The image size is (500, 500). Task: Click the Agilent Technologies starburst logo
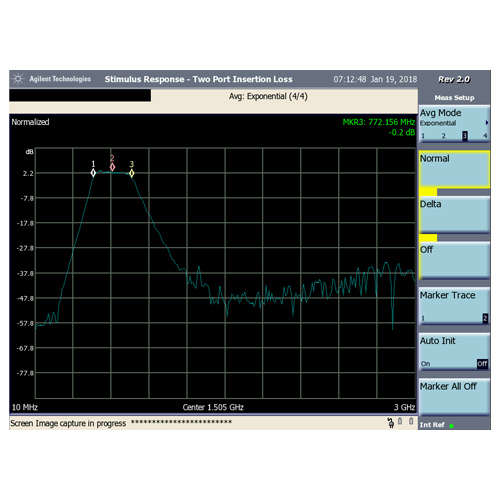(x=18, y=79)
